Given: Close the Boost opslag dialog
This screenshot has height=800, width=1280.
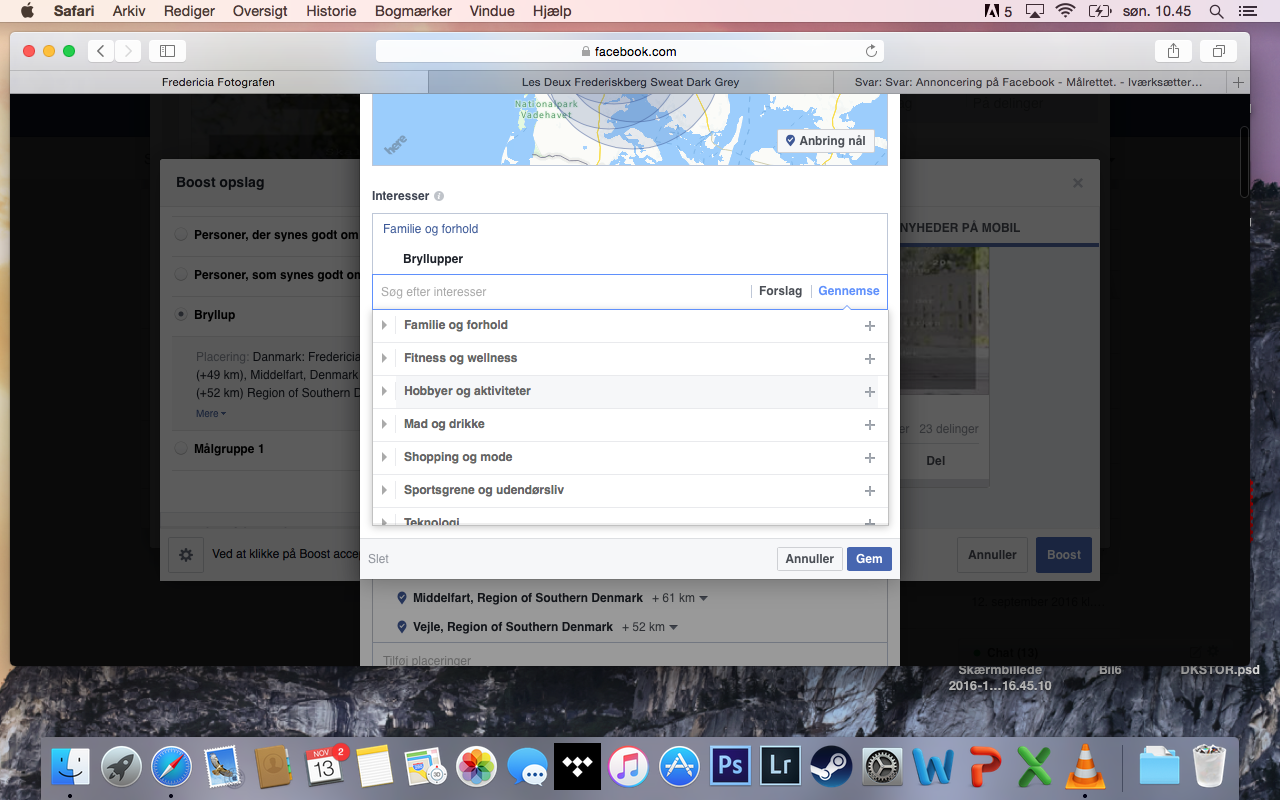Looking at the screenshot, I should pyautogui.click(x=1078, y=183).
